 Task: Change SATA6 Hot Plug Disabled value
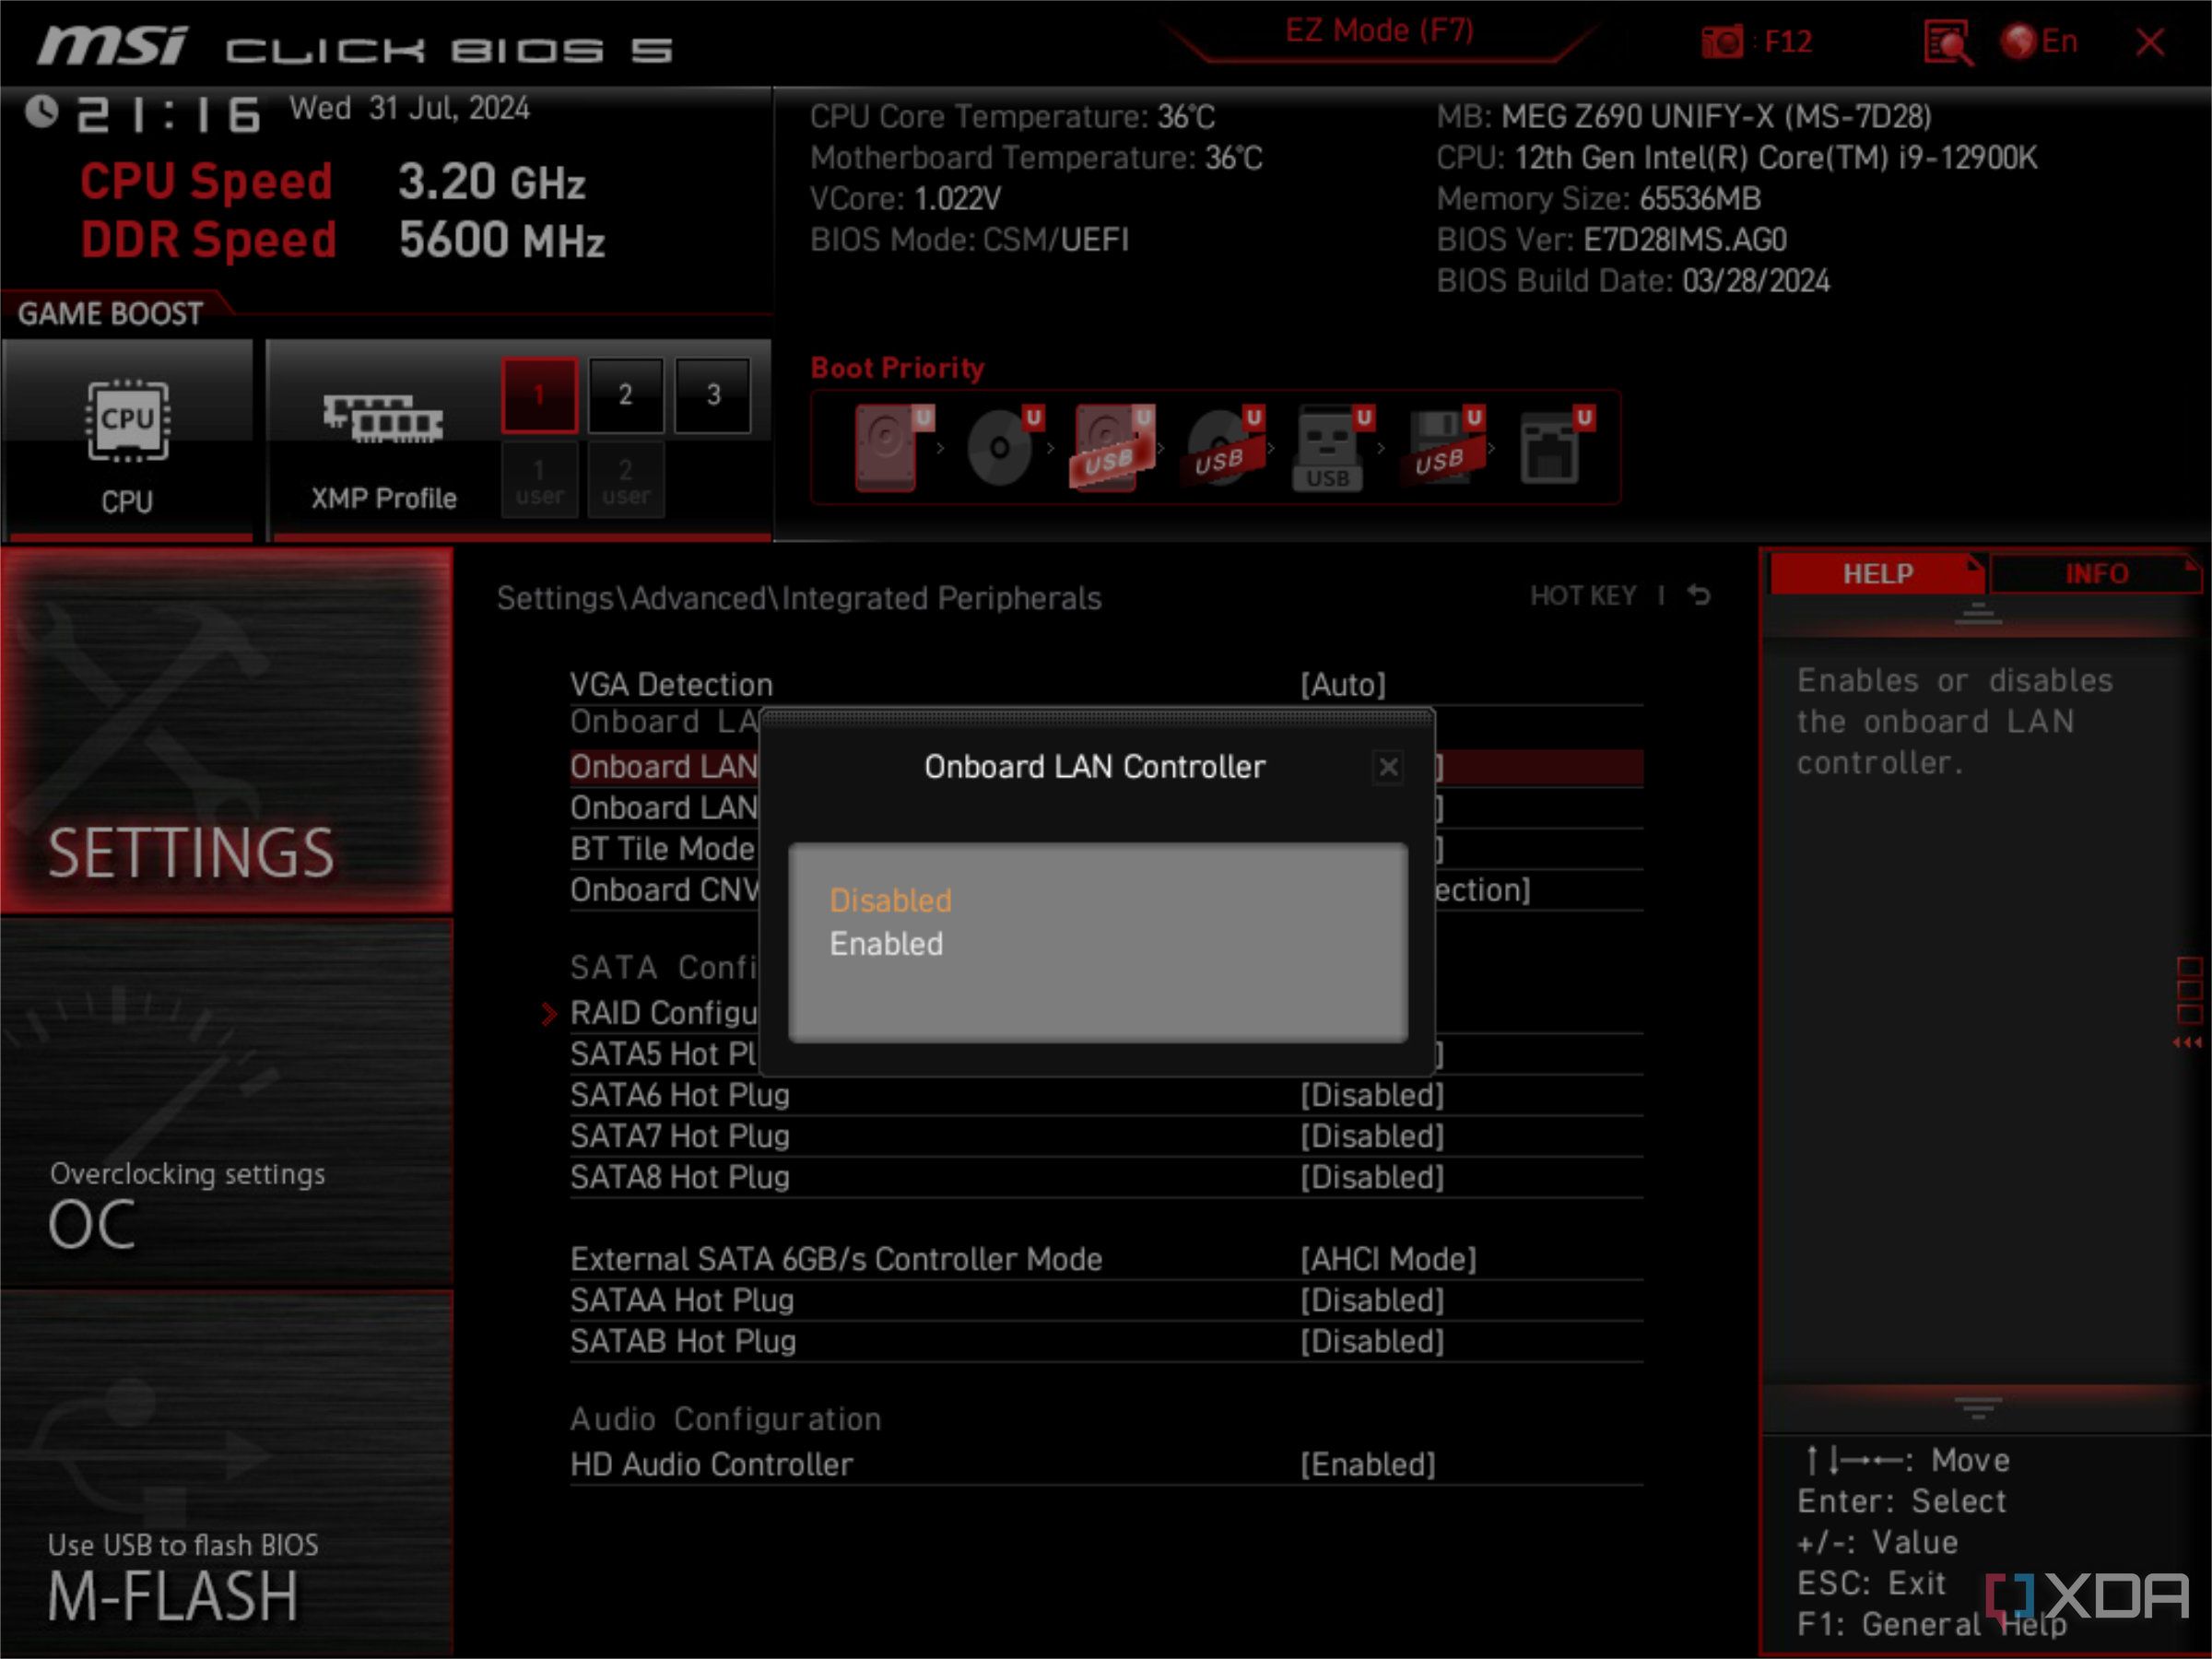click(x=1372, y=1095)
